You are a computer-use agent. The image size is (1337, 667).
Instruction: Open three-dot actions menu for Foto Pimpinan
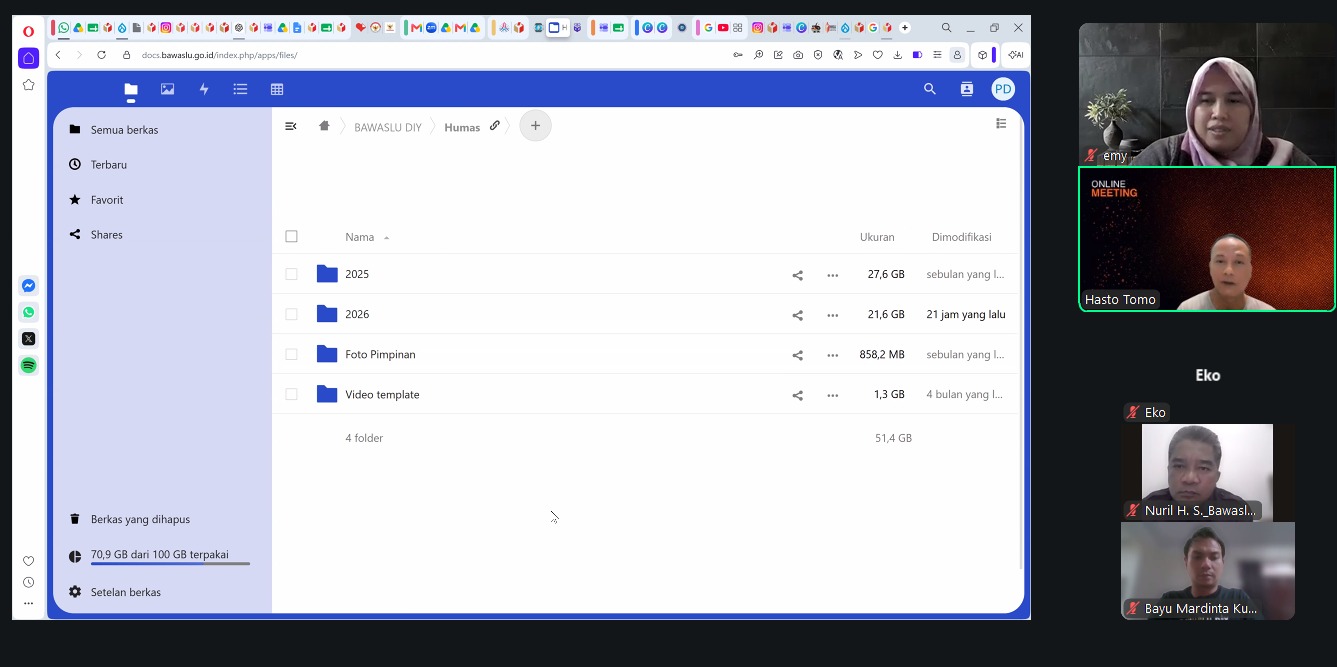click(833, 355)
